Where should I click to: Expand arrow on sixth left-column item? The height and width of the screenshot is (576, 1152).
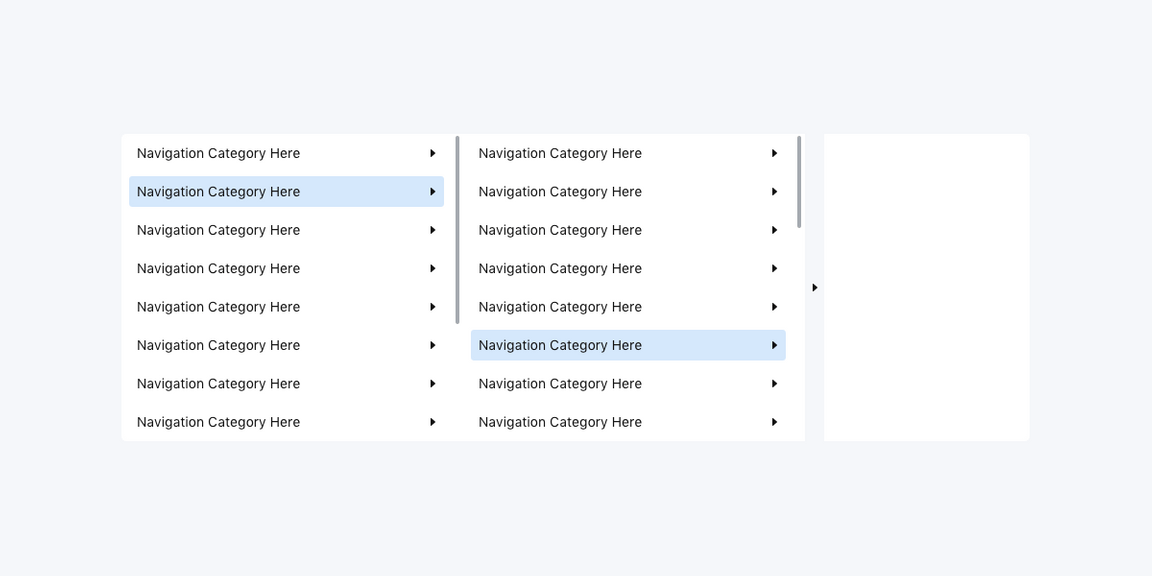pyautogui.click(x=432, y=345)
